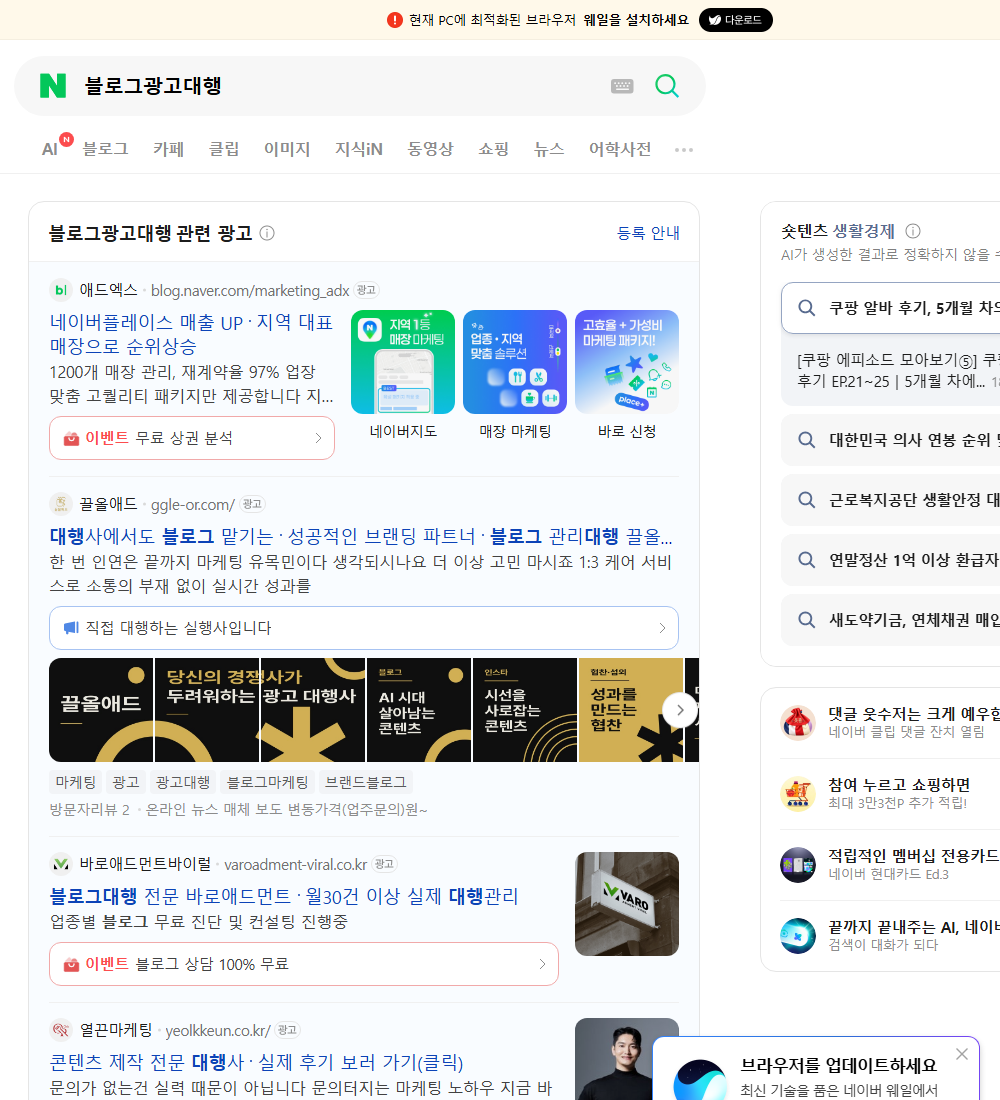Click the 댓글 웃수저 promo icon
Screen dimensions: 1000x1100
[x=798, y=723]
